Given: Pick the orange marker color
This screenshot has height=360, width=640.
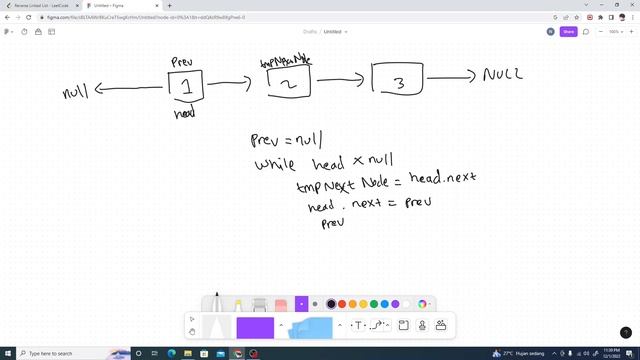Looking at the screenshot, I should 353,304.
